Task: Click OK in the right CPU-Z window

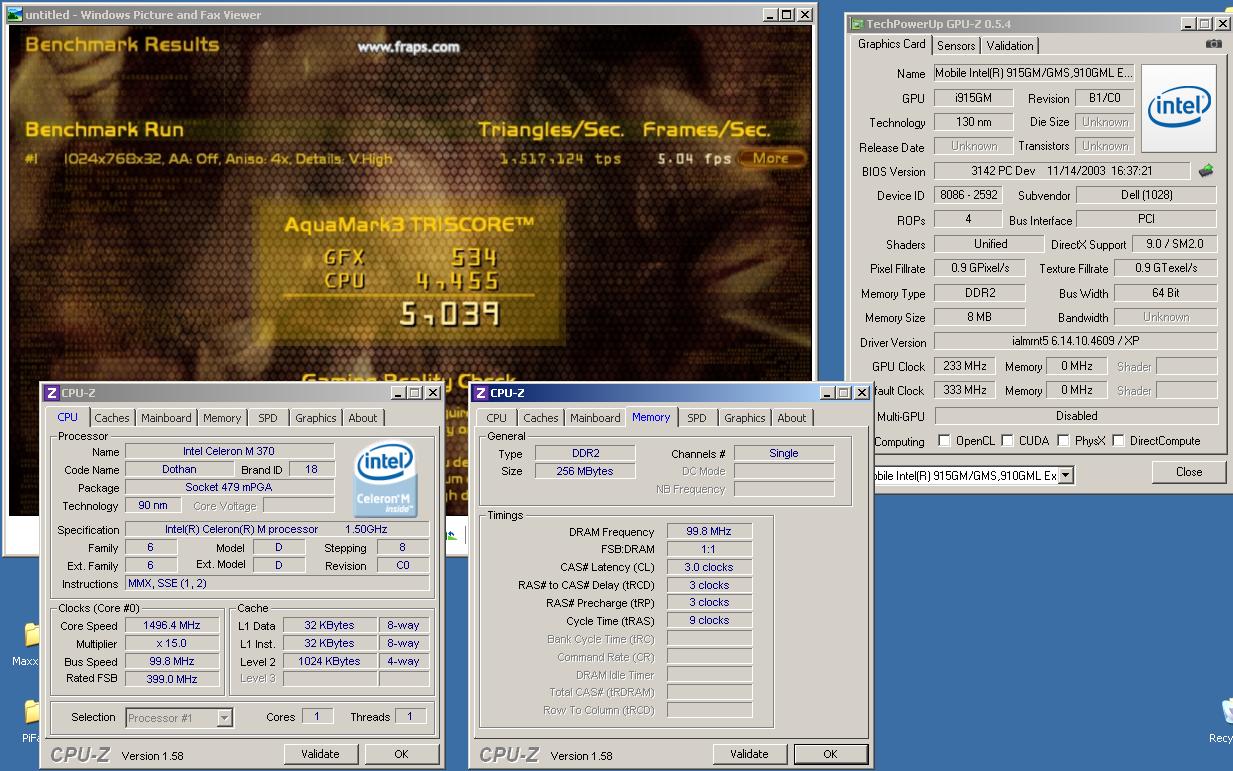Action: pyautogui.click(x=830, y=754)
